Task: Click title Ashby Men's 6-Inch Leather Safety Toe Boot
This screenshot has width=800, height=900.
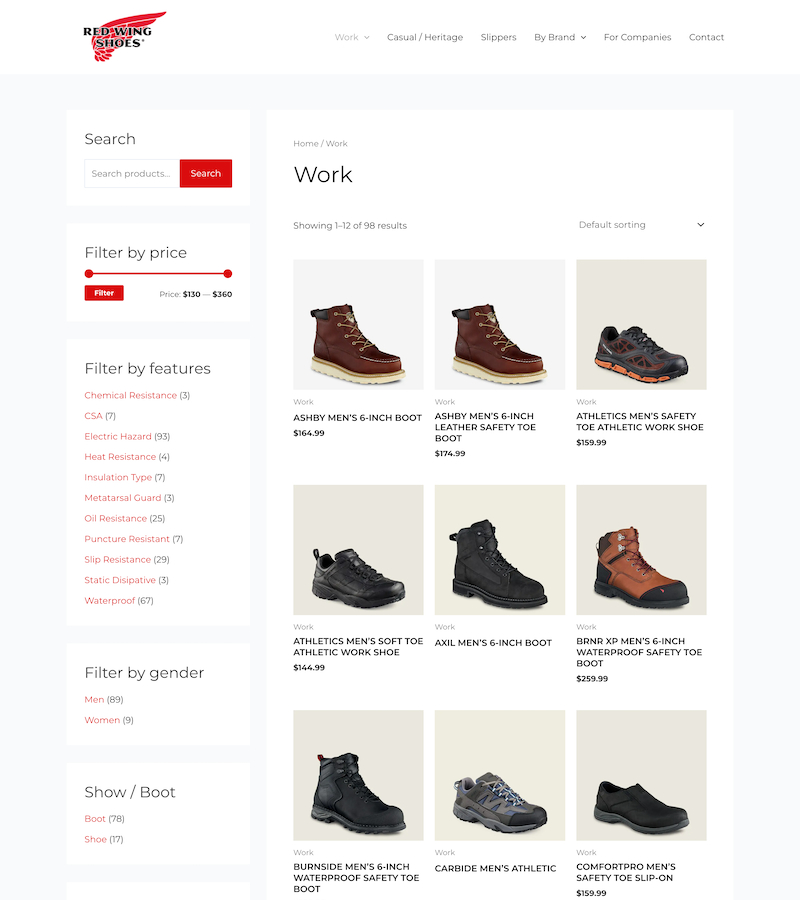Action: [x=485, y=427]
